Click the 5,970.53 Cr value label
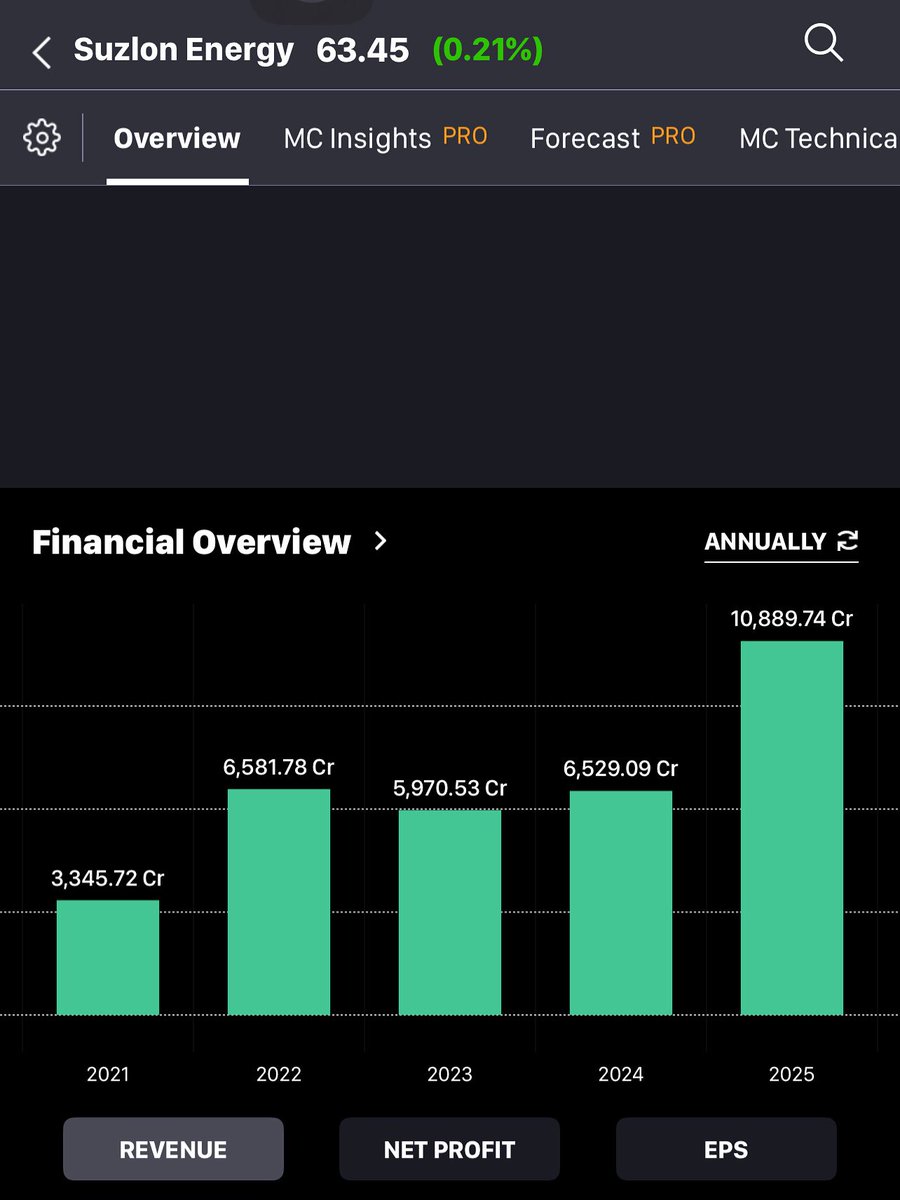Viewport: 900px width, 1200px height. tap(450, 788)
